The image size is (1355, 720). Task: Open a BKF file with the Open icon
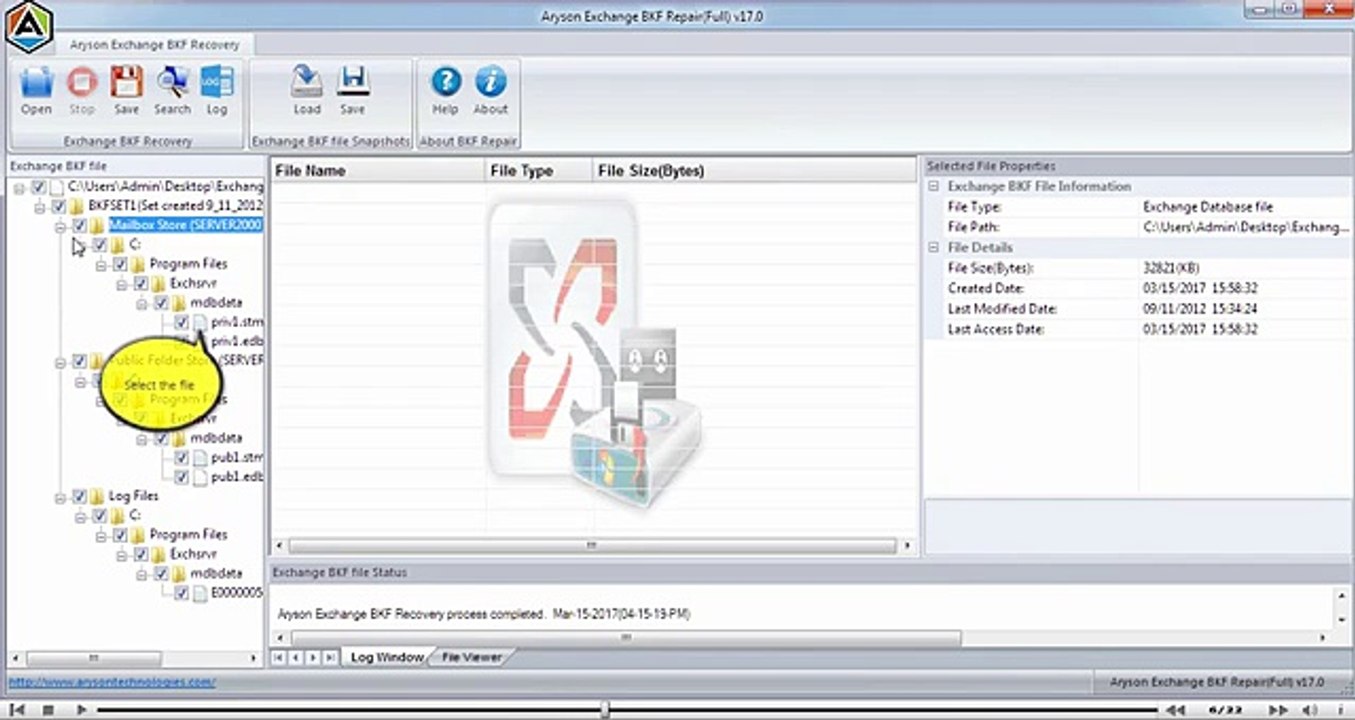point(36,84)
